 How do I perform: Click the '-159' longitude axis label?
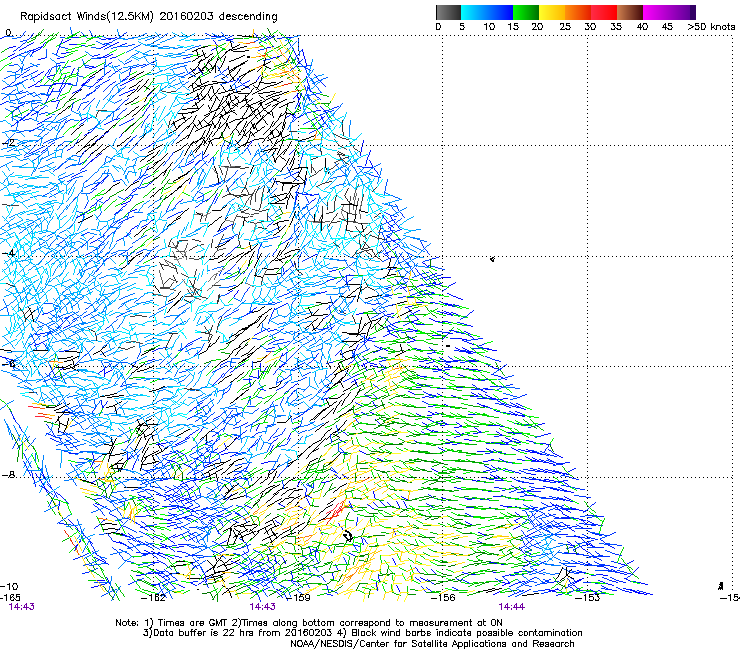(299, 598)
